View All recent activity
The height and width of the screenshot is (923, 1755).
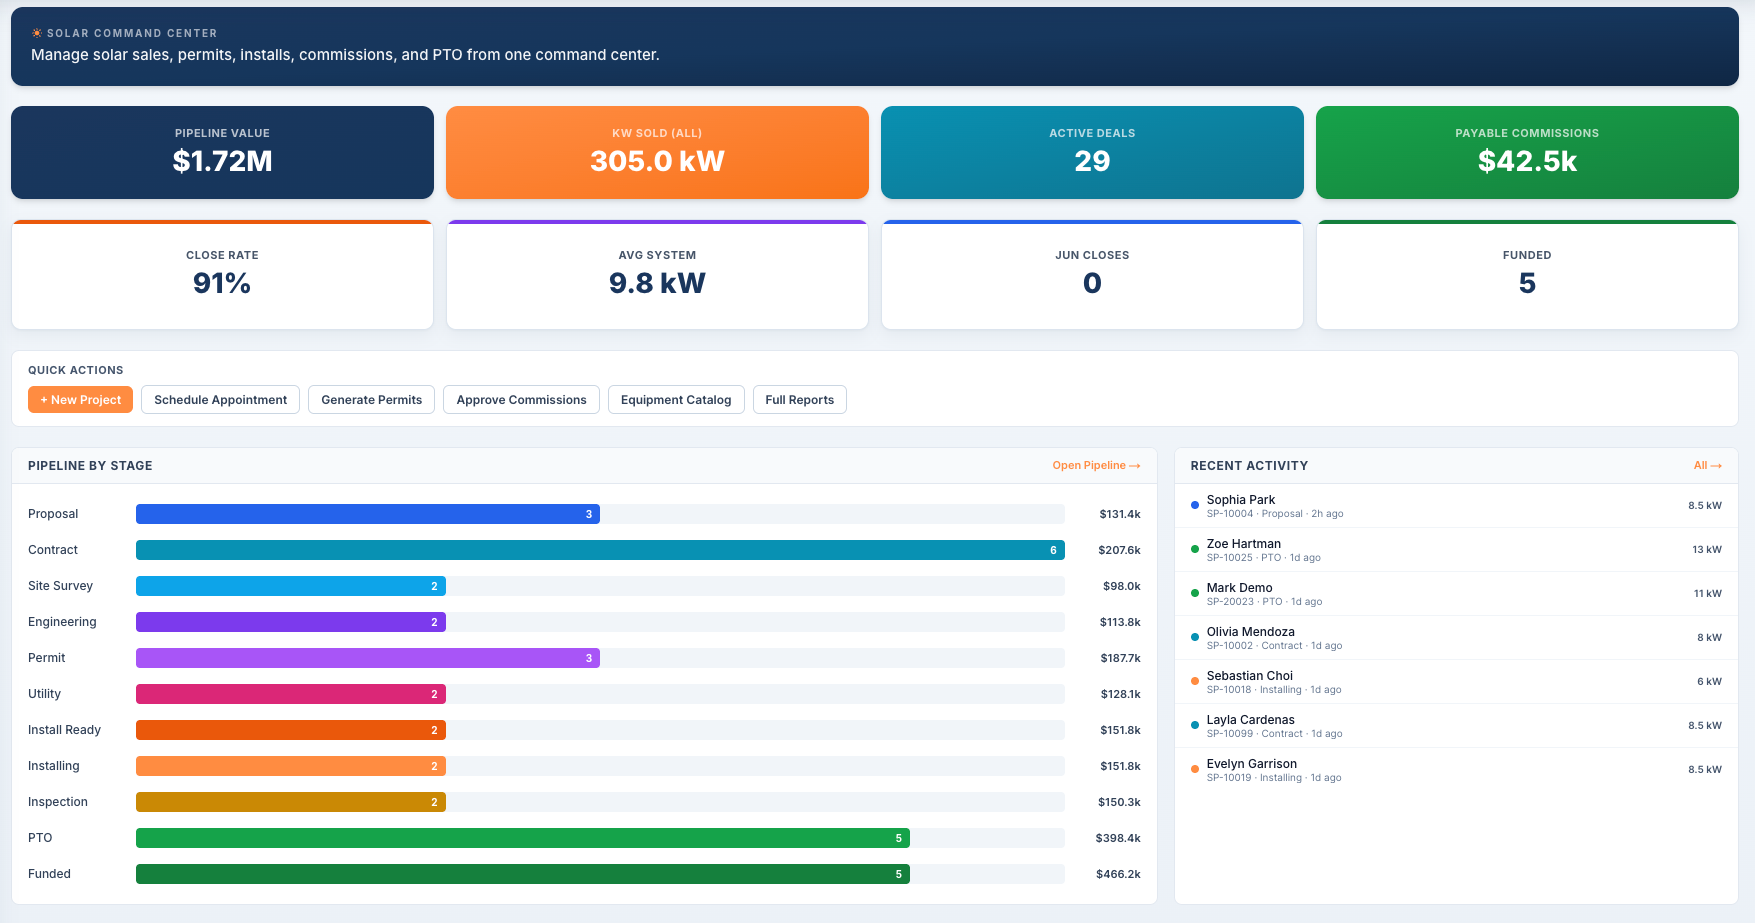1707,466
